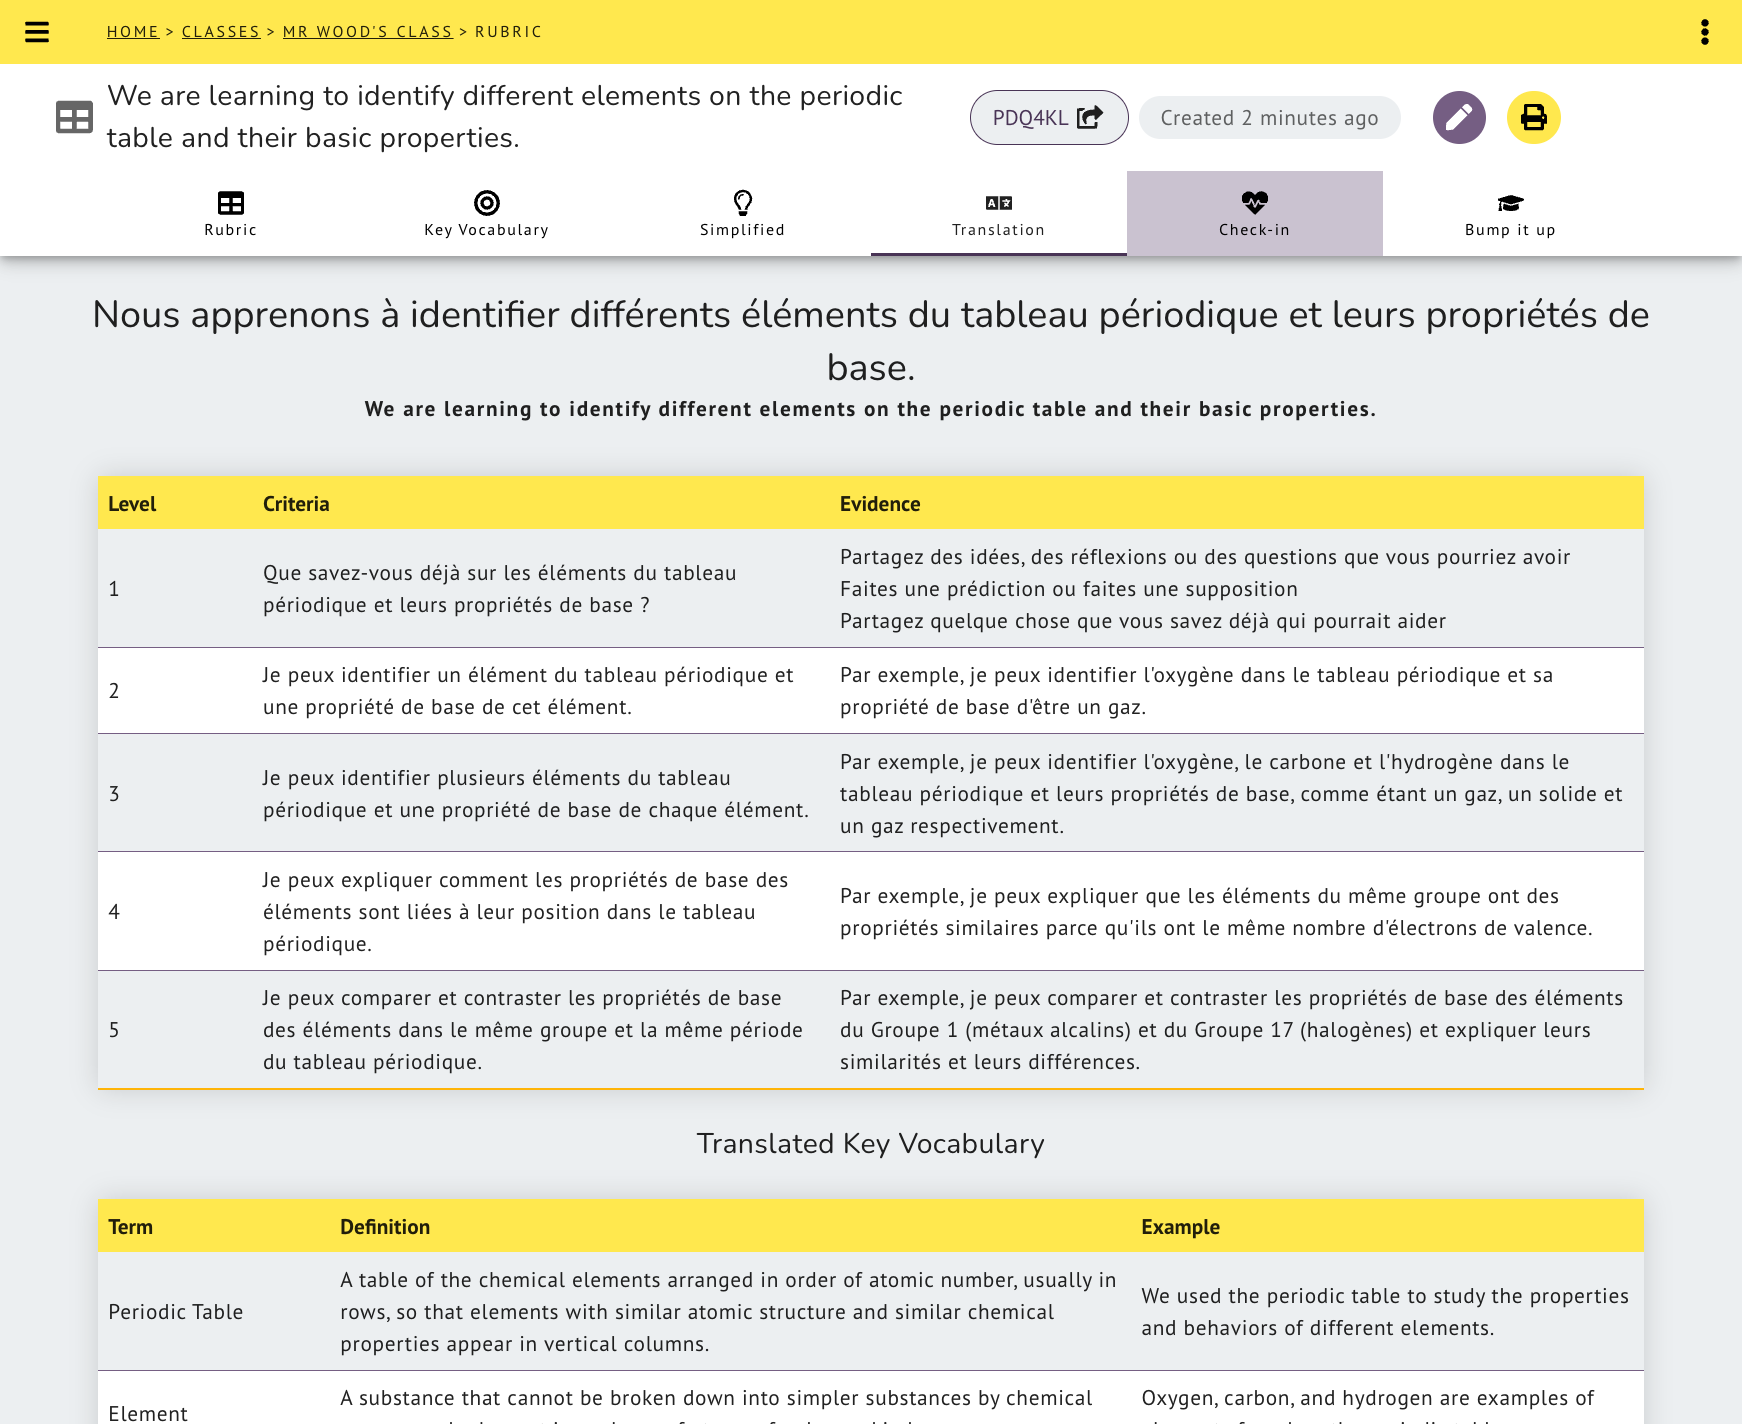Click the Created 2 minutes ago badge
Image resolution: width=1742 pixels, height=1424 pixels.
pos(1270,118)
